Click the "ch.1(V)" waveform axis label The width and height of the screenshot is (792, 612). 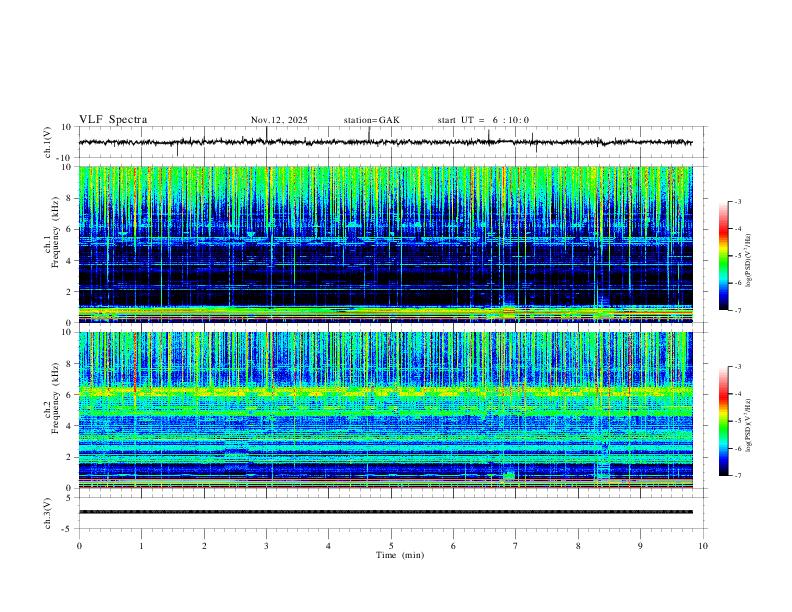[x=48, y=142]
